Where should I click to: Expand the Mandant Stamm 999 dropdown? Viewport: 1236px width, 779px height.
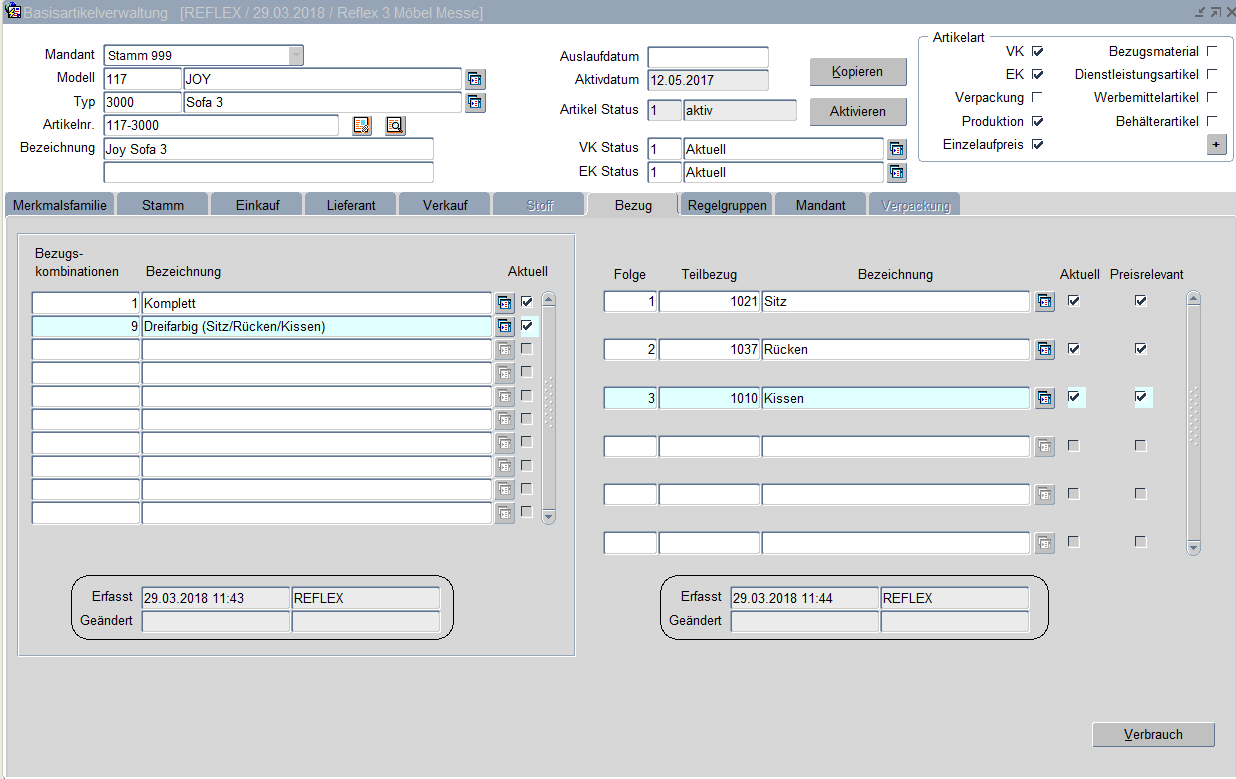click(x=296, y=56)
